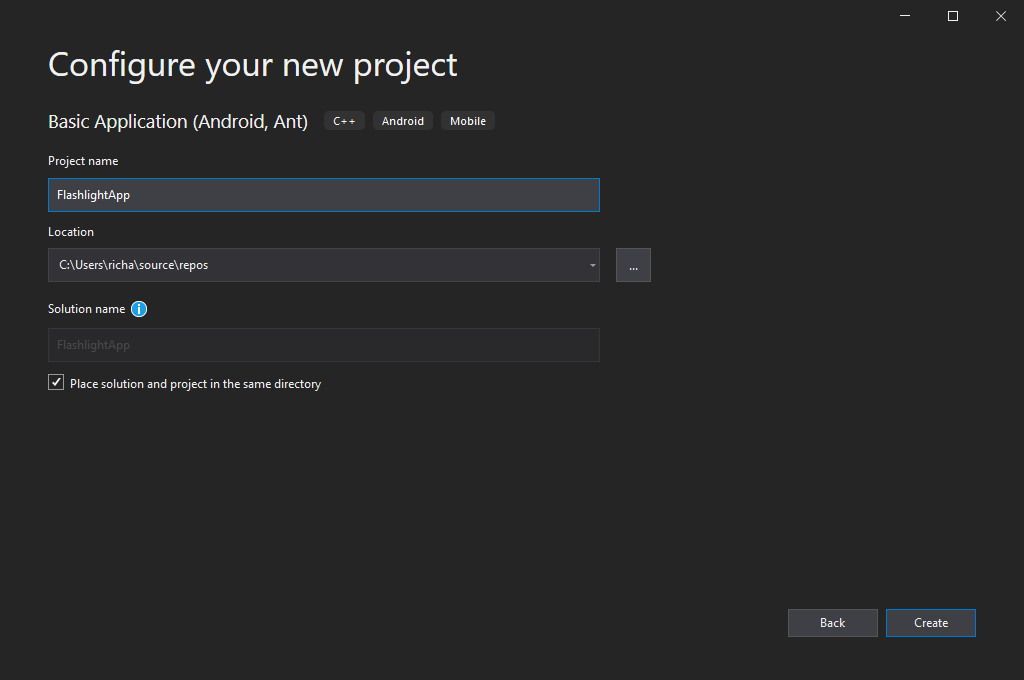Click the Configure your new project heading
This screenshot has height=680, width=1024.
point(252,64)
